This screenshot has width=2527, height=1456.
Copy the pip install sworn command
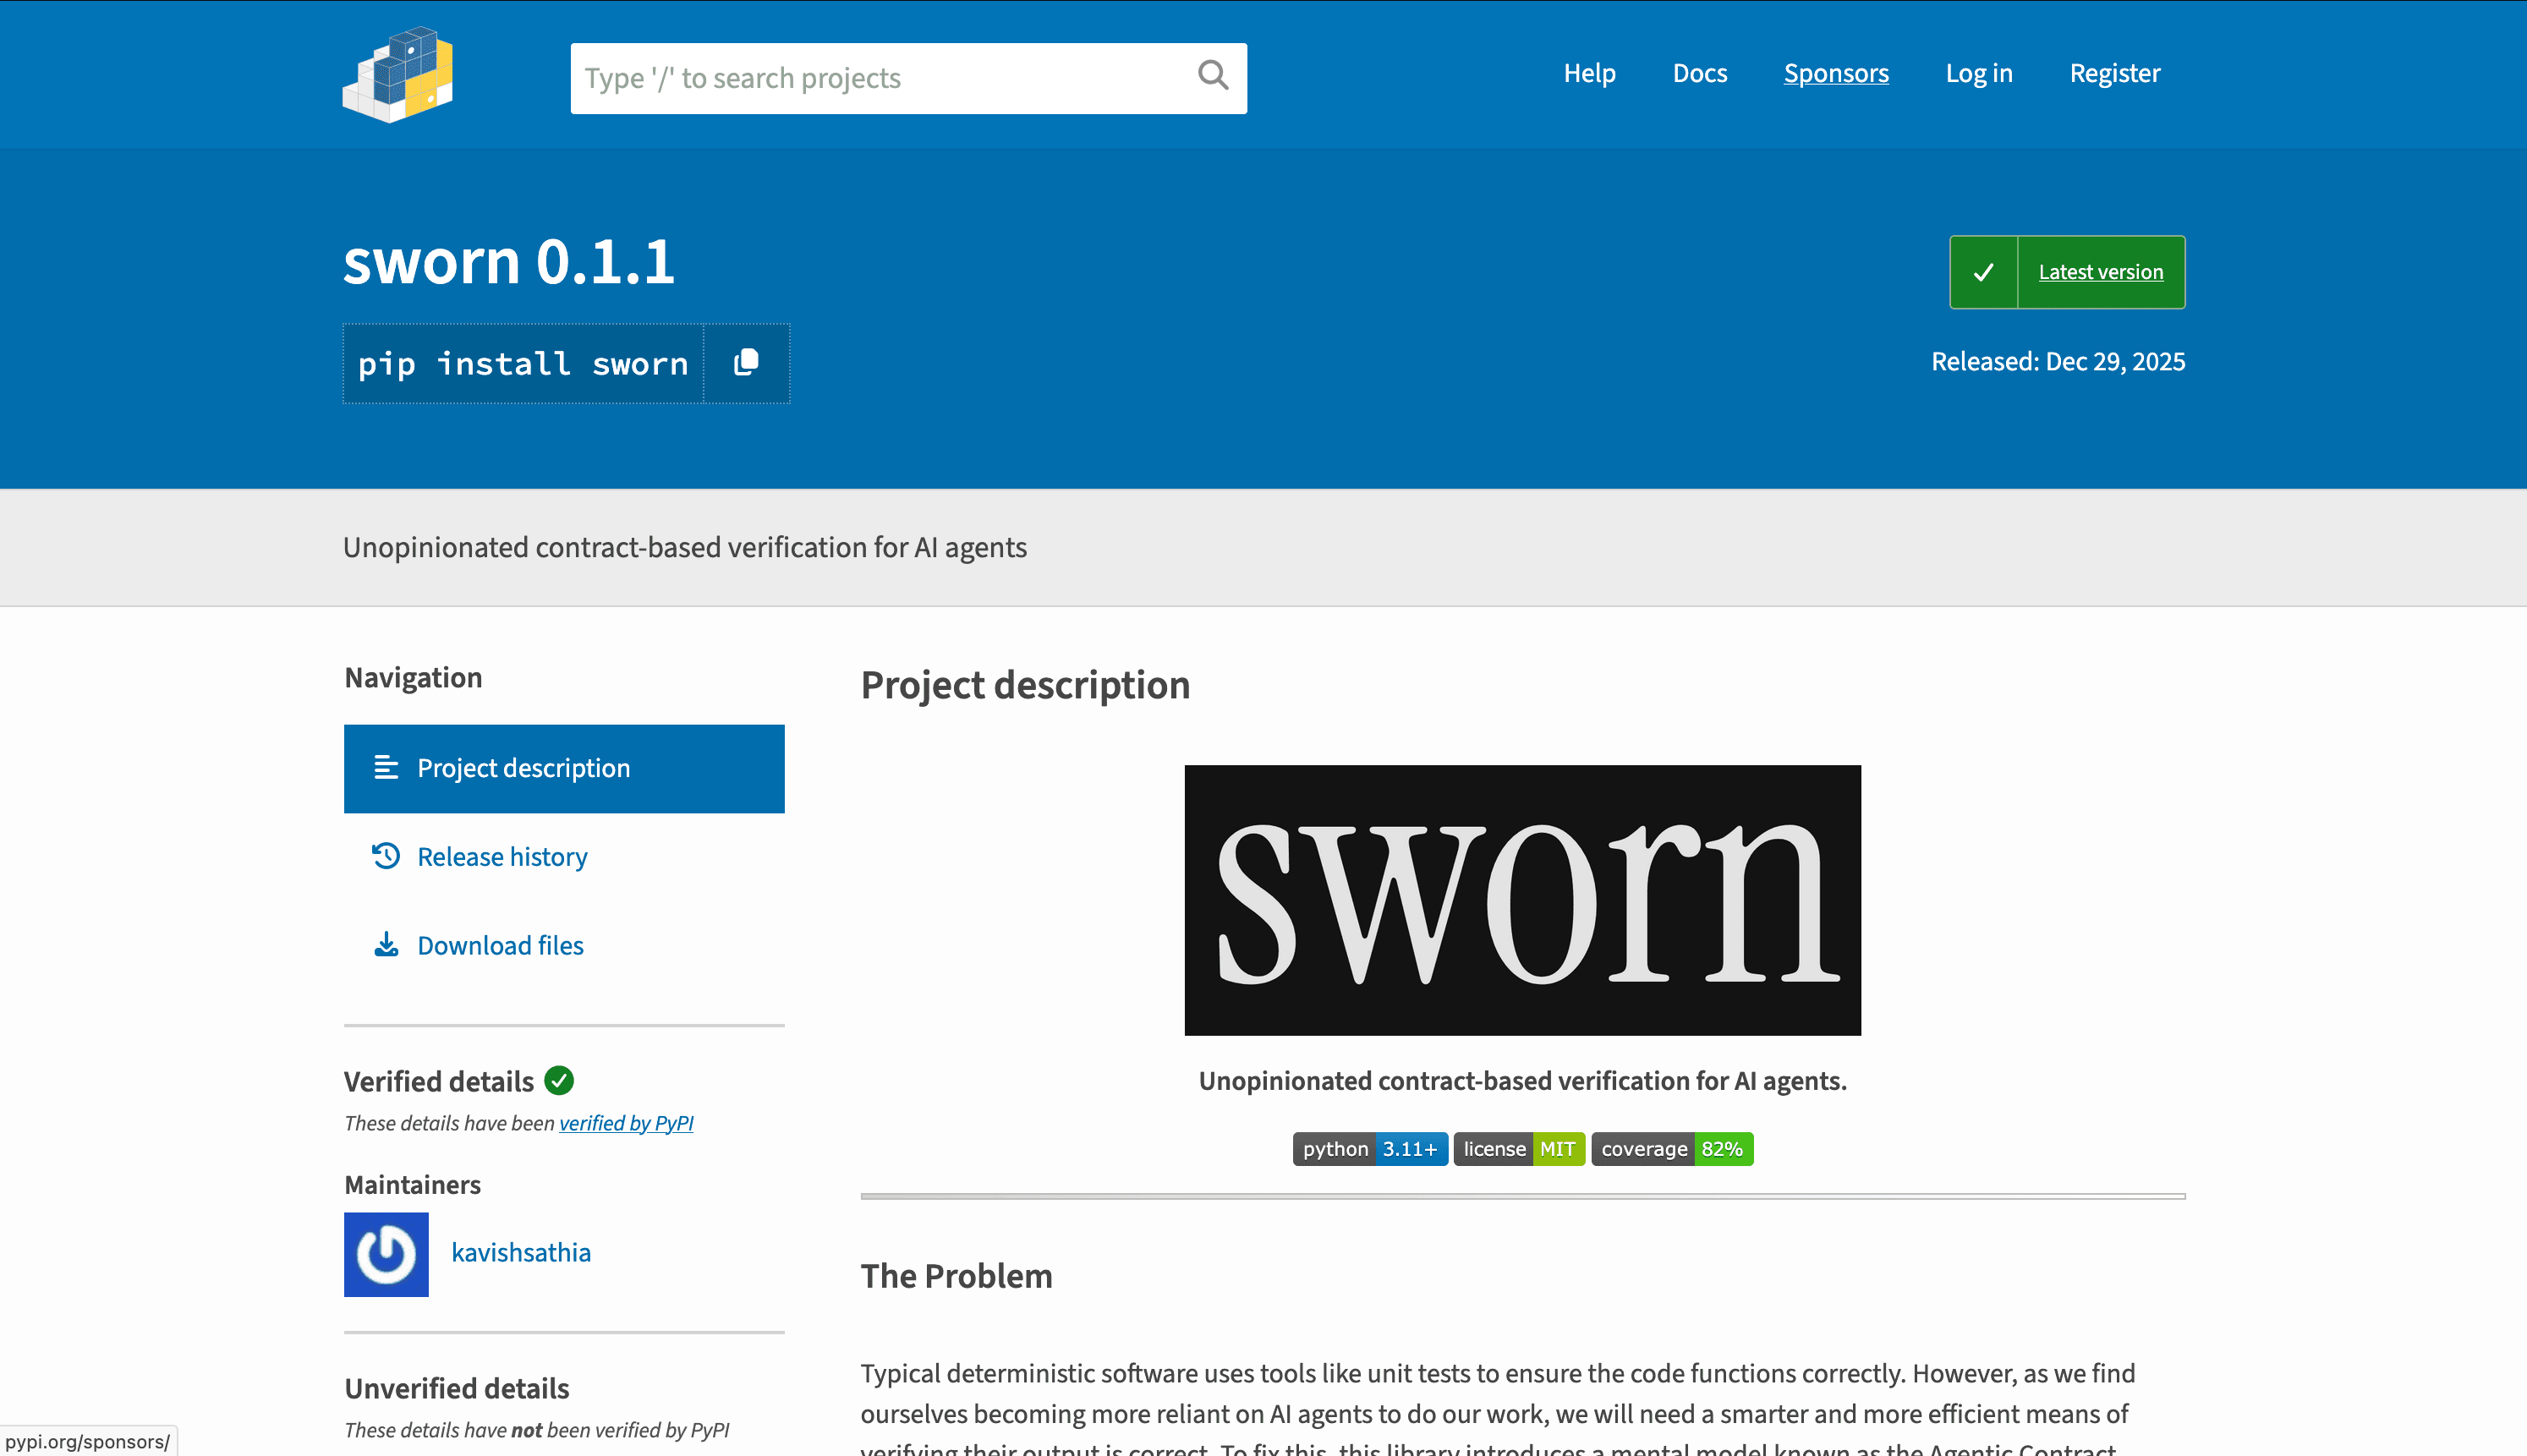tap(746, 363)
